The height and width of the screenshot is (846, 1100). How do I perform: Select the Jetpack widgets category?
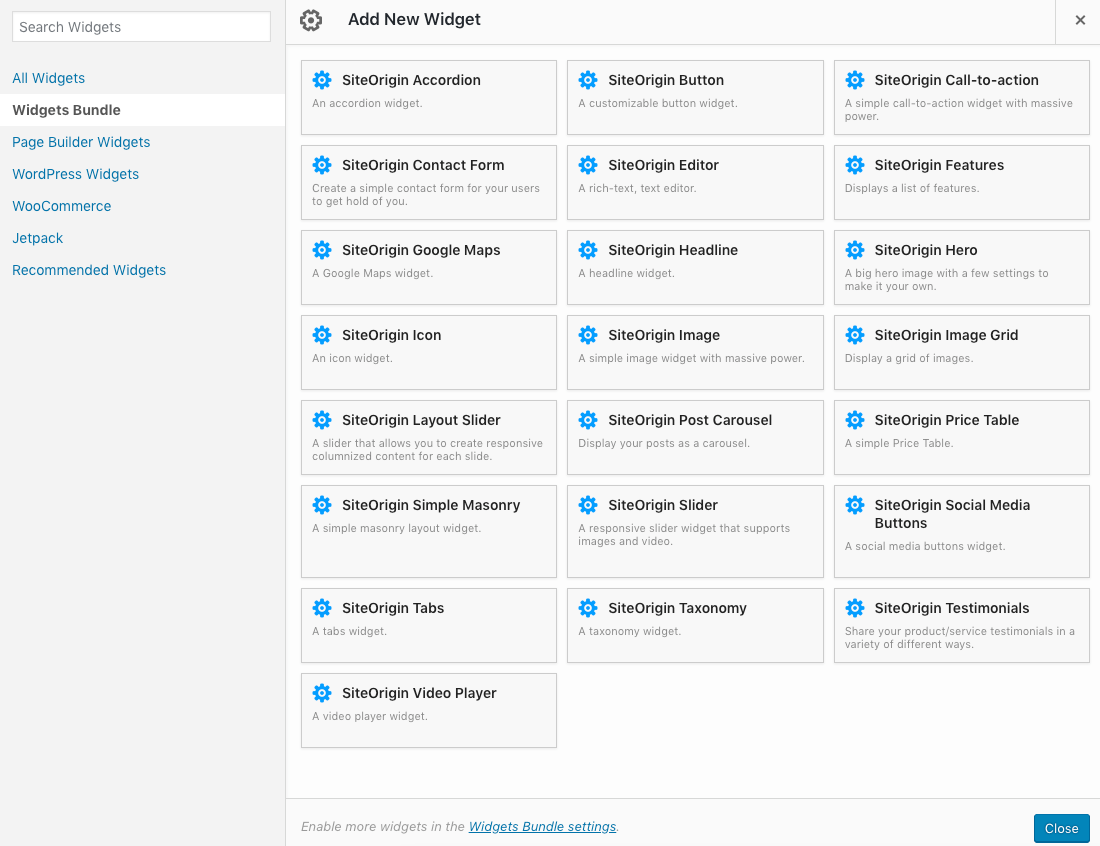coord(37,238)
